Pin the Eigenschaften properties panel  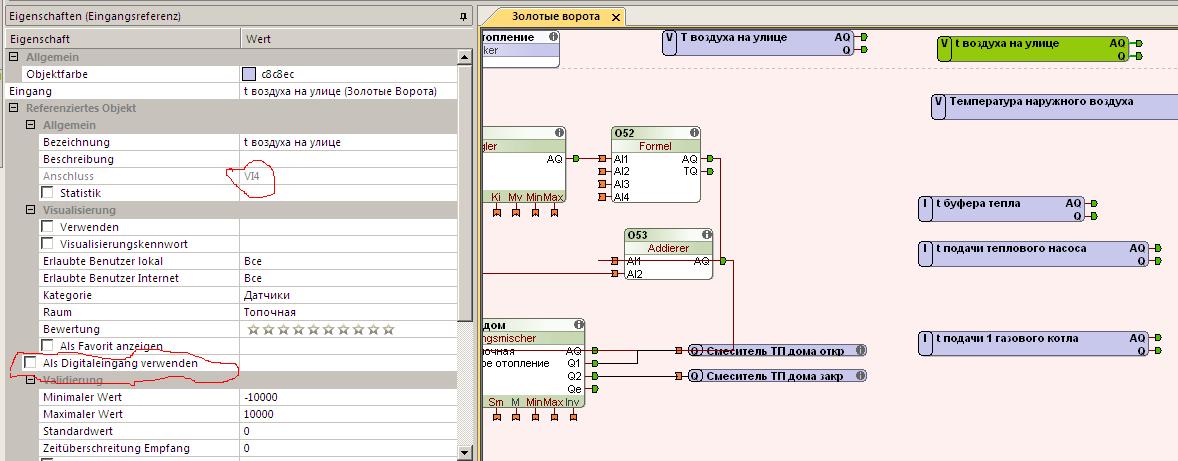click(463, 17)
